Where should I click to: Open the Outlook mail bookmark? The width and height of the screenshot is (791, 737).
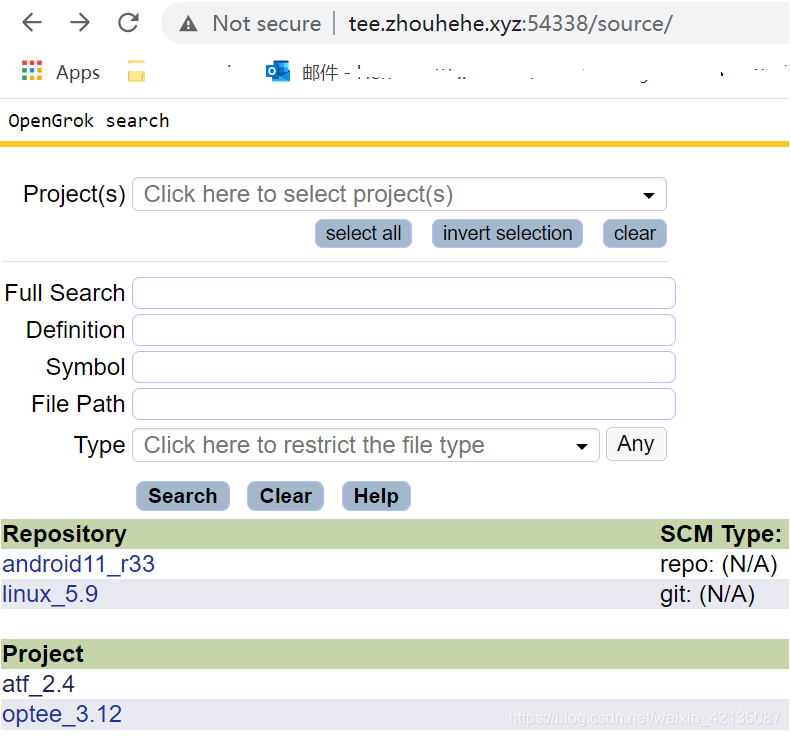[x=278, y=71]
